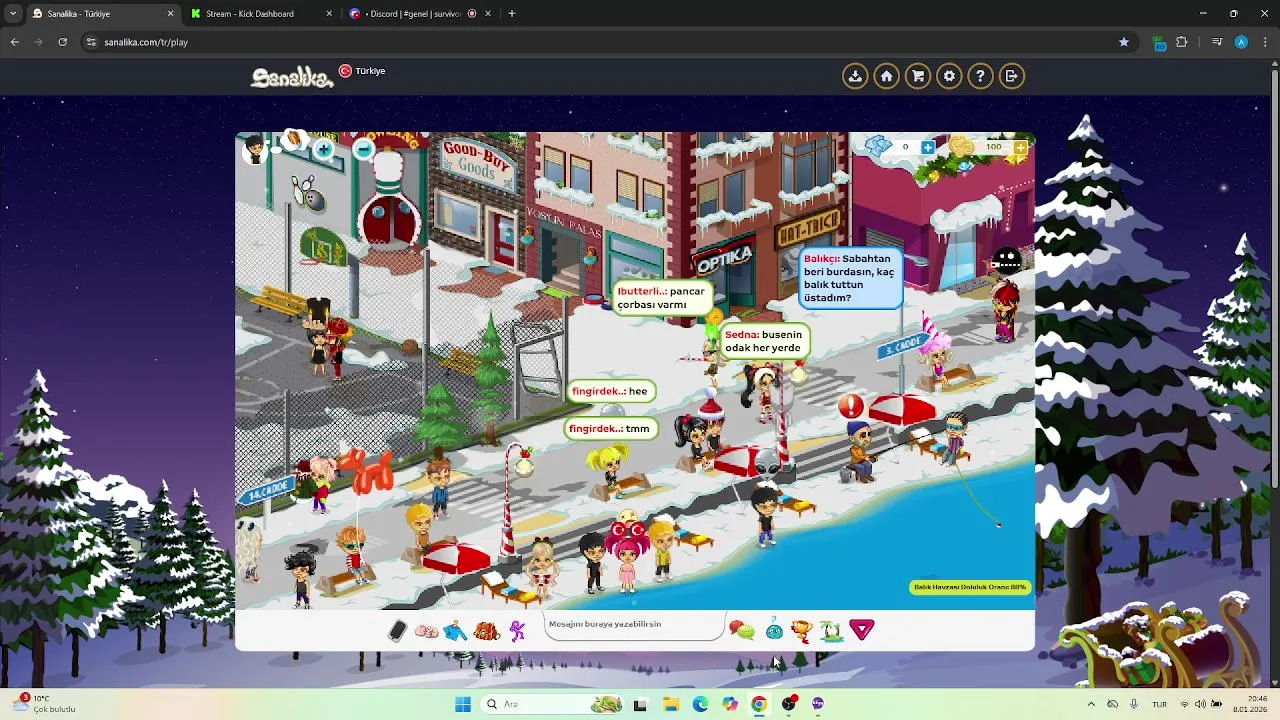Click the taskbar search box
This screenshot has height=720, width=1280.
click(553, 704)
